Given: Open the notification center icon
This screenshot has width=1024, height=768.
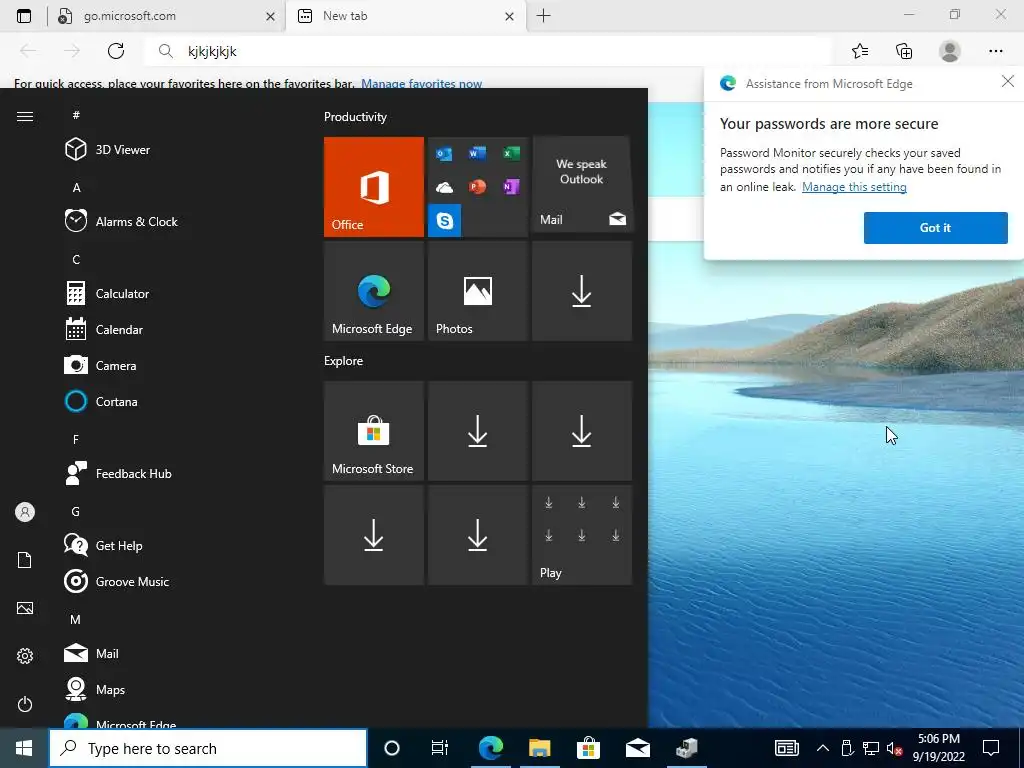Looking at the screenshot, I should coord(991,748).
